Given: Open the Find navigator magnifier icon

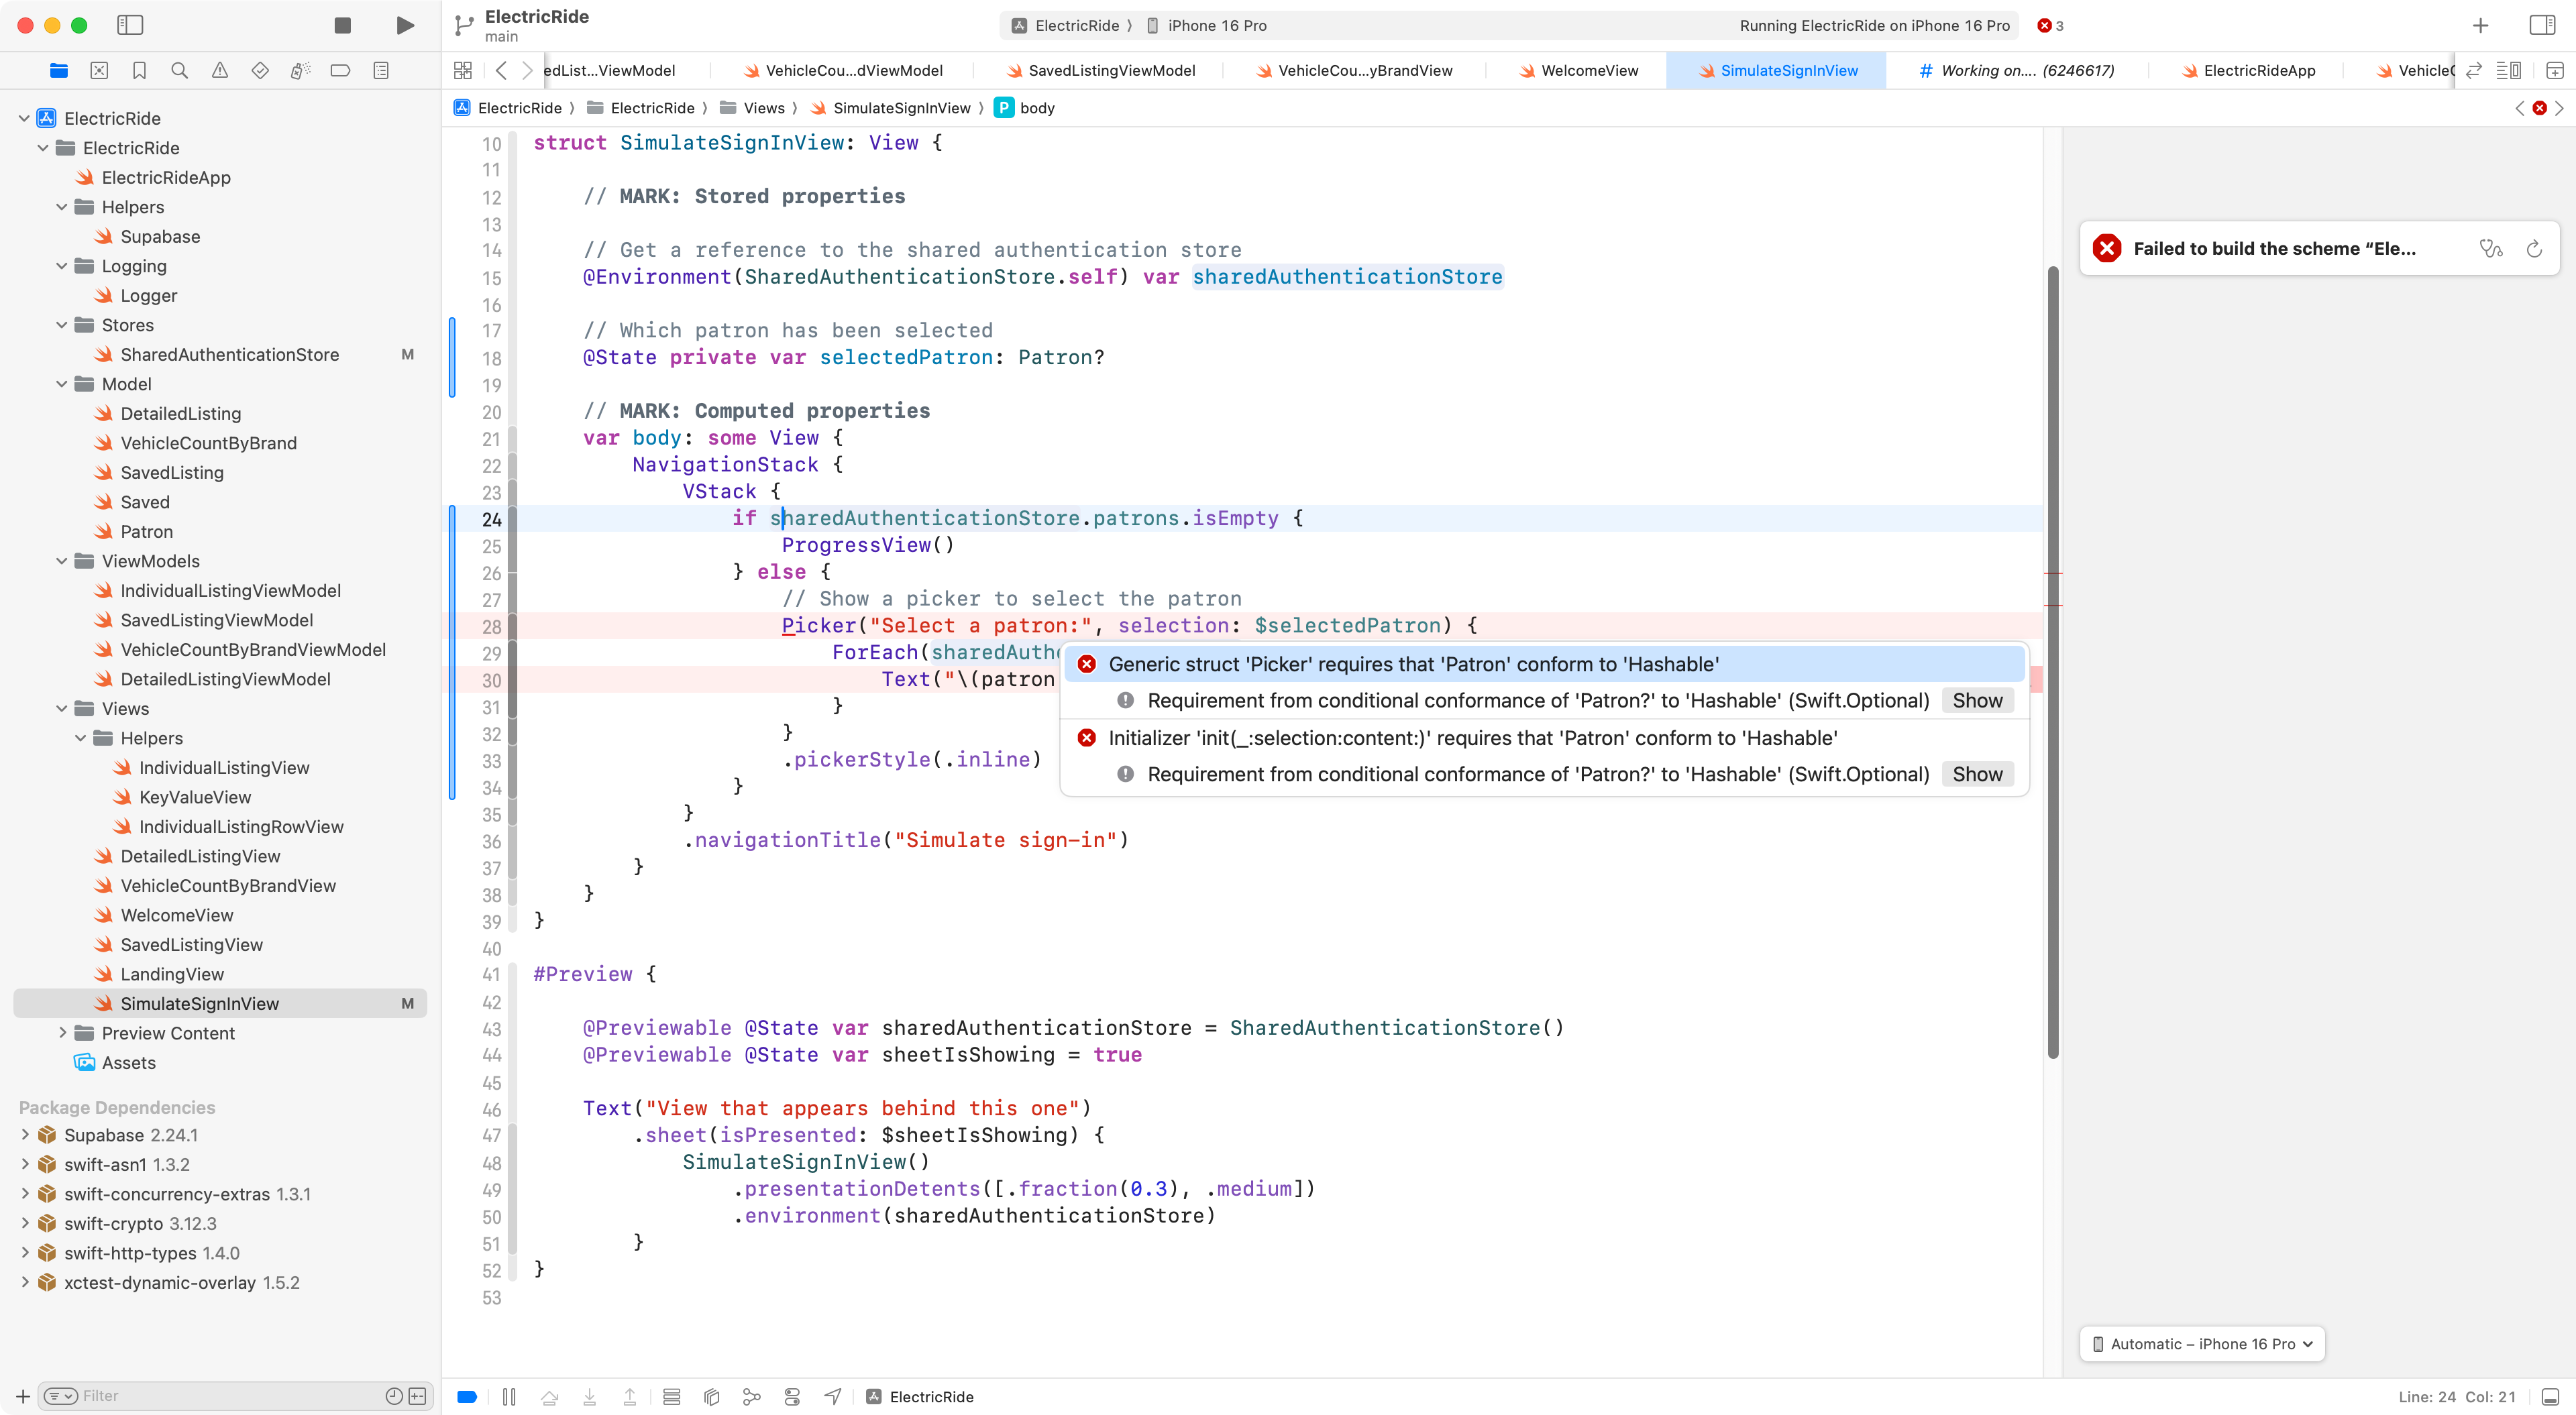Looking at the screenshot, I should point(180,71).
